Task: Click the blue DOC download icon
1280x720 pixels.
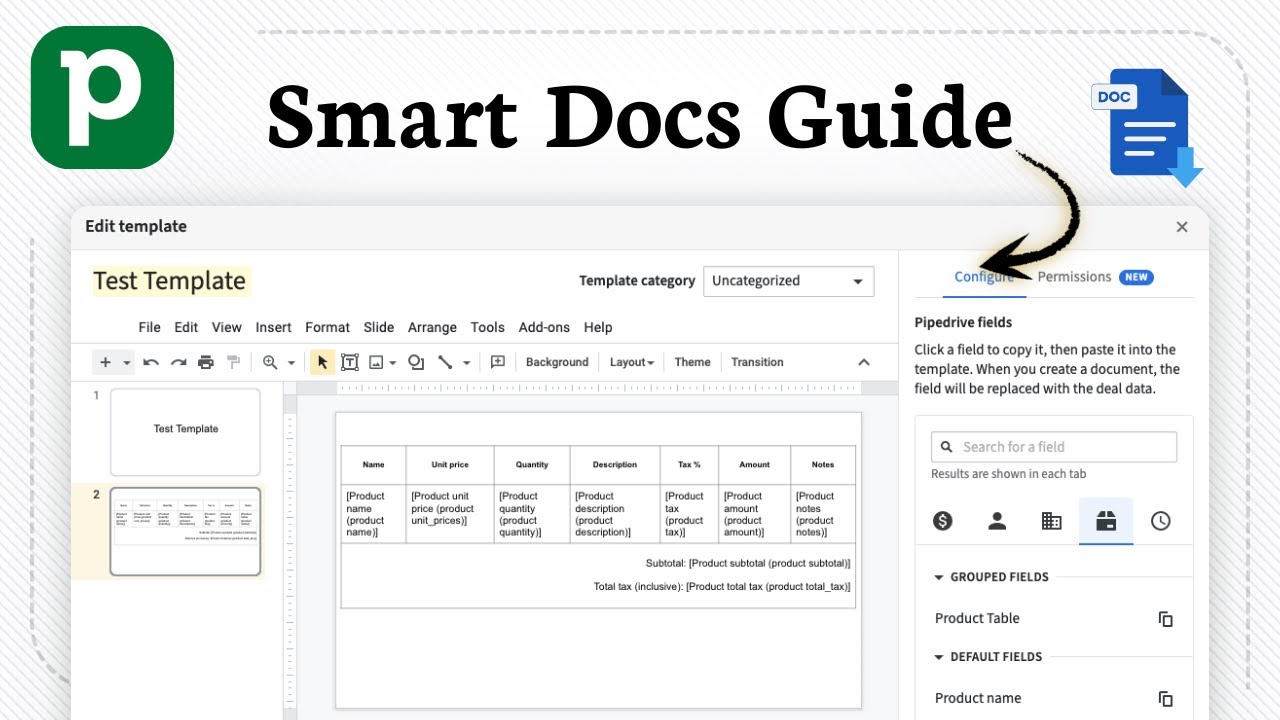Action: [x=1147, y=126]
